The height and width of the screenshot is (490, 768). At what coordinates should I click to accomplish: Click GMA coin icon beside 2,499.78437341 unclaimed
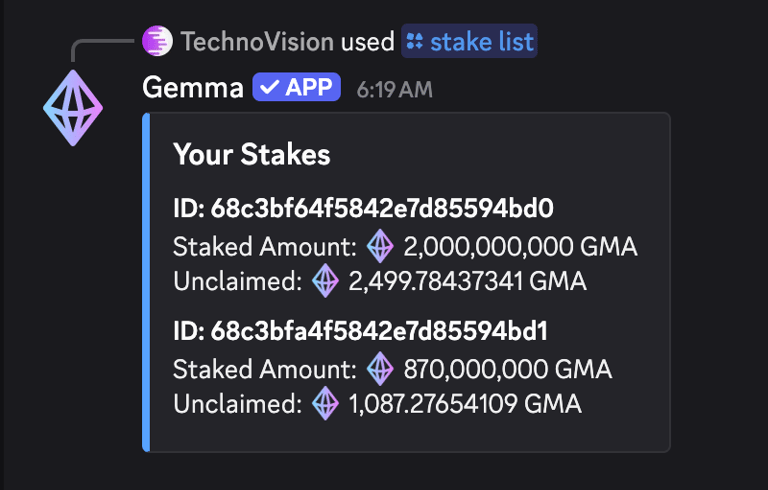(326, 281)
